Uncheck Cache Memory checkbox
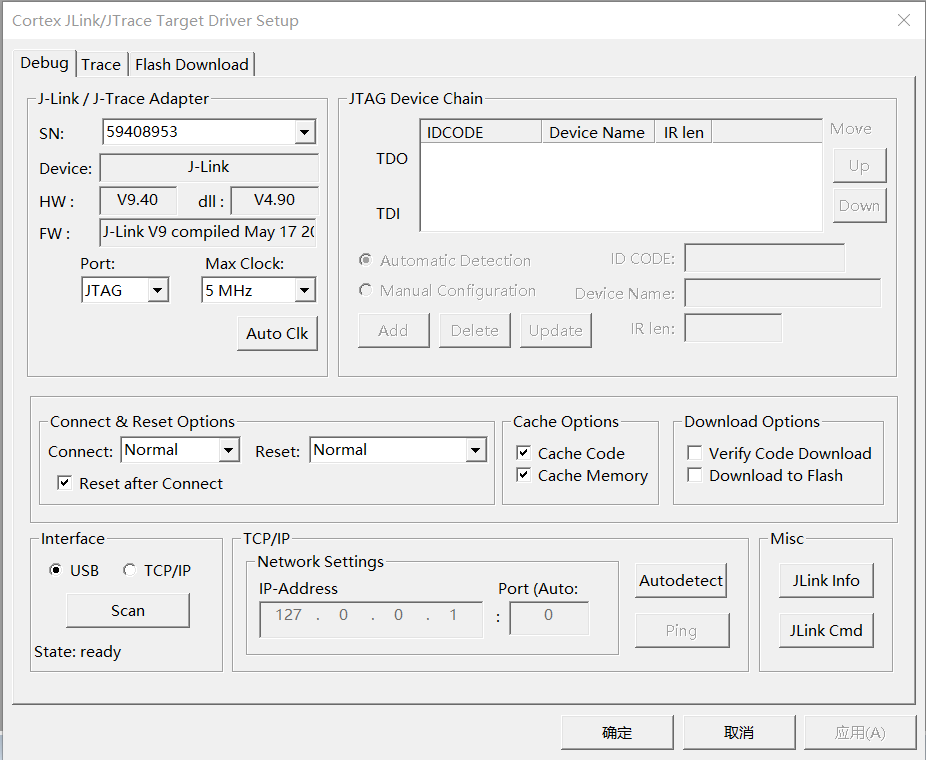The width and height of the screenshot is (926, 760). 523,476
